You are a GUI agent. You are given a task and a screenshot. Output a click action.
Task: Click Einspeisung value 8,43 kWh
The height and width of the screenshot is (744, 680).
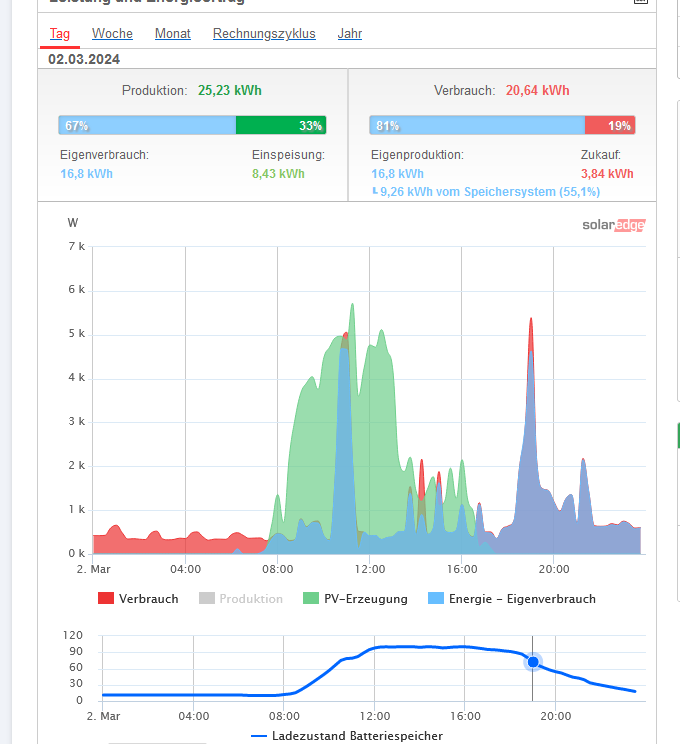pyautogui.click(x=278, y=174)
